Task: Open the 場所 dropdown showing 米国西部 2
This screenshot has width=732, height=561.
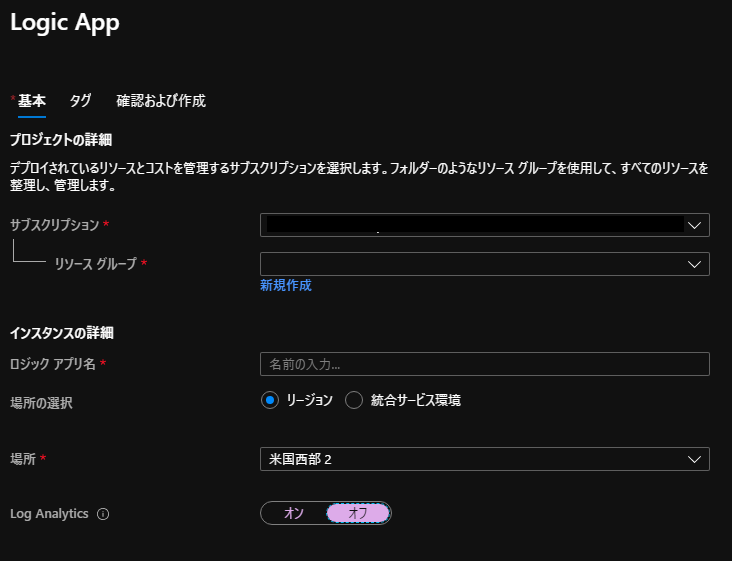Action: (485, 459)
